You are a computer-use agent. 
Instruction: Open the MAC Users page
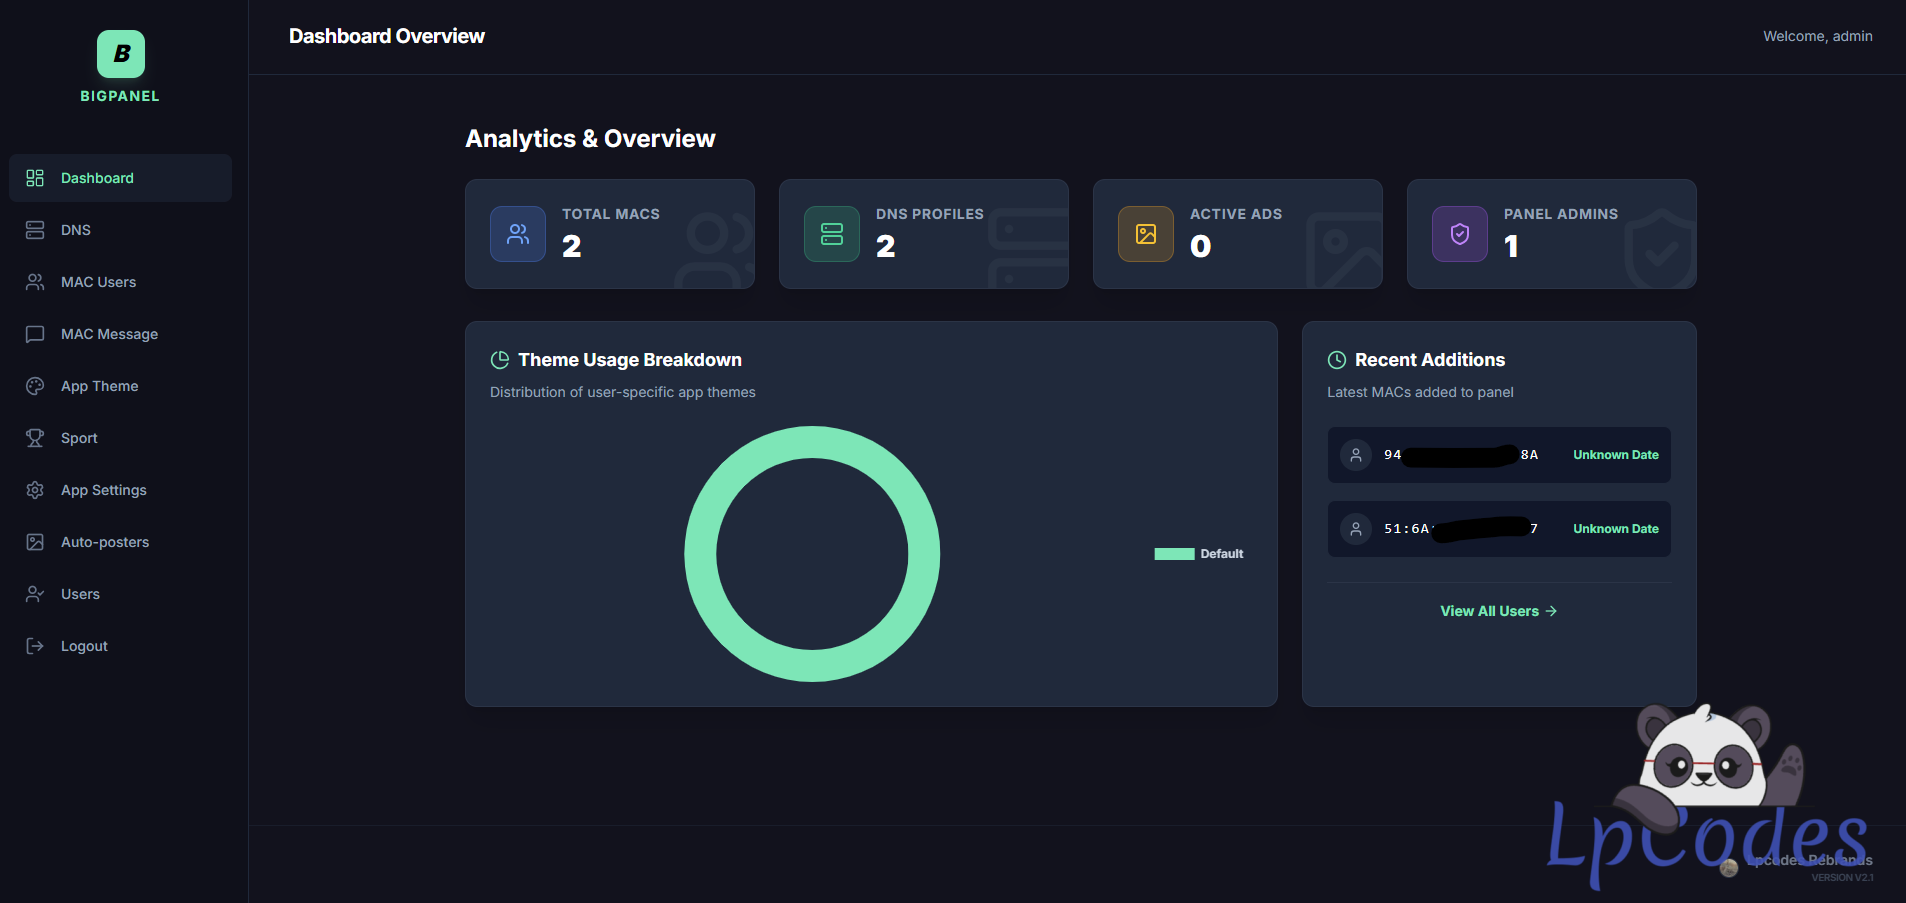98,282
